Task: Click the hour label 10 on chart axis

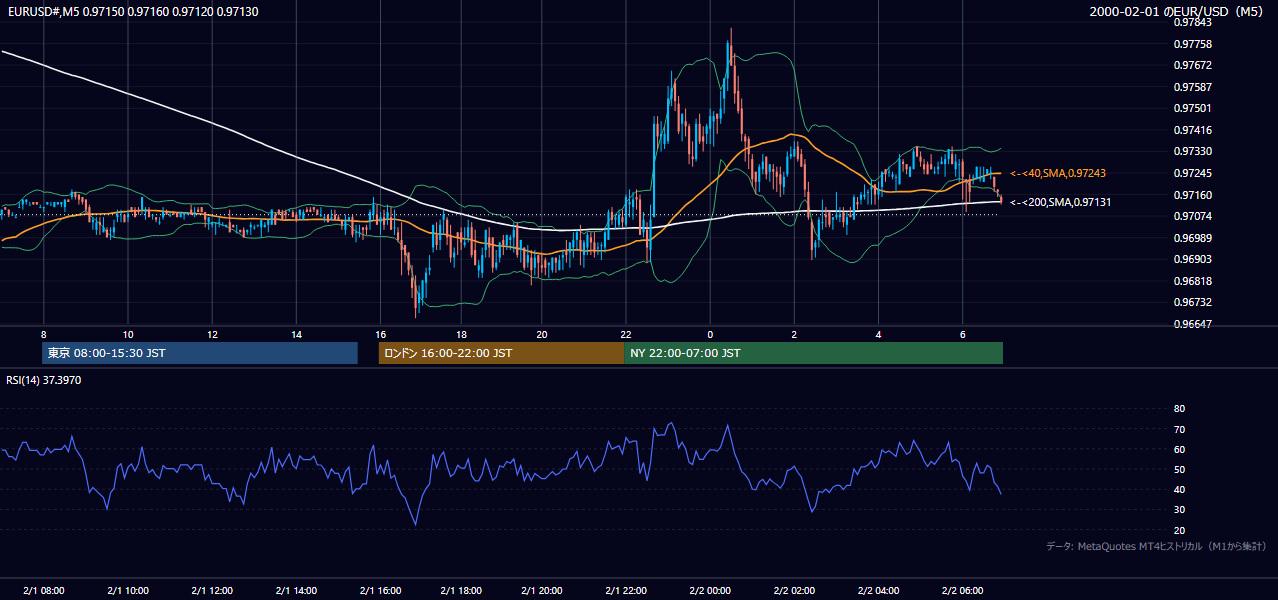Action: 128,334
